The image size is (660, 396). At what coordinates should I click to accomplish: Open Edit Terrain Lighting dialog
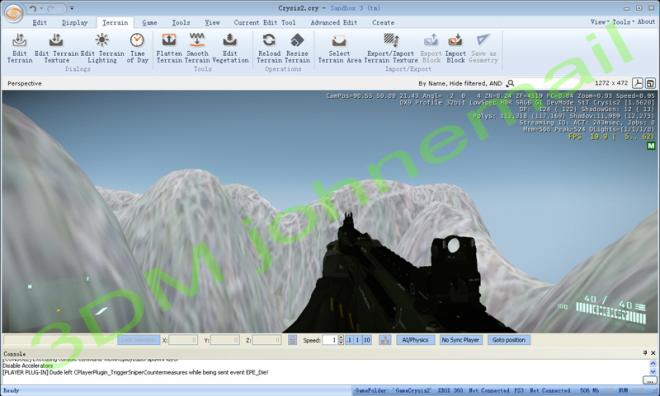102,48
